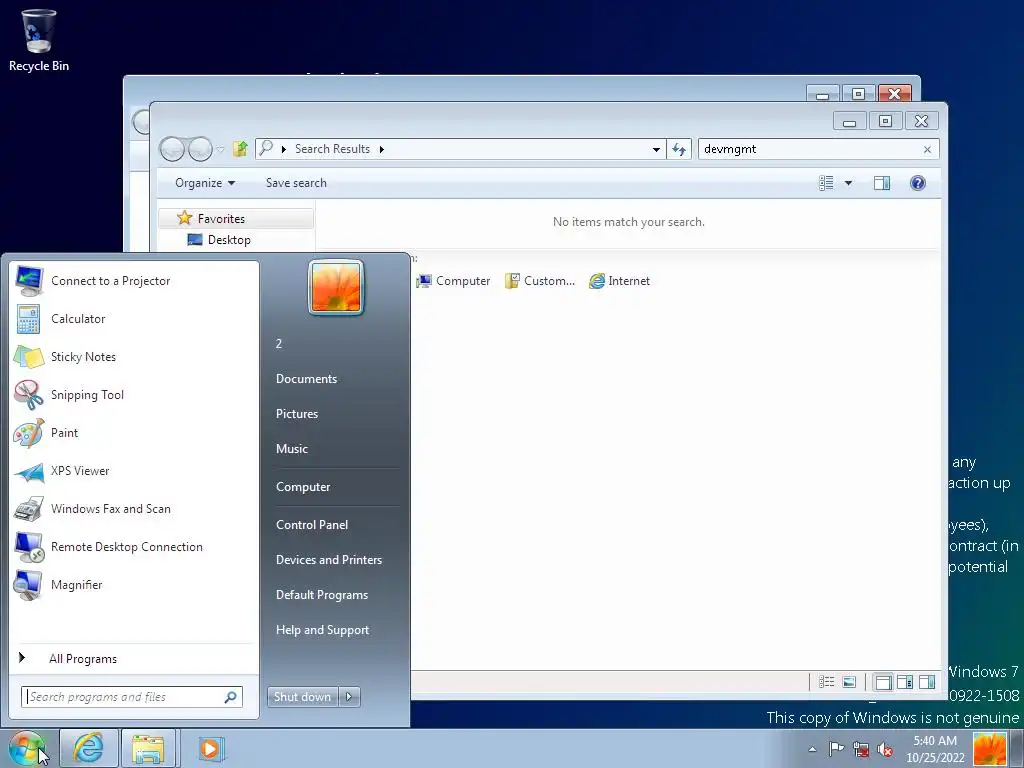
Task: Open Windows Media Player taskbar icon
Action: [x=211, y=748]
